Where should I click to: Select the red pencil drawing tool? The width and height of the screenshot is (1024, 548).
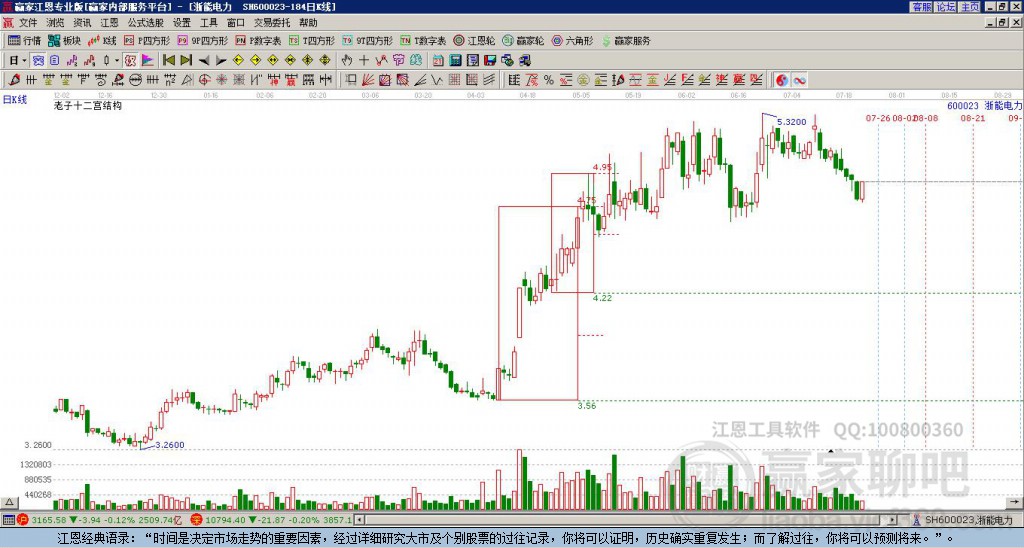click(x=14, y=80)
